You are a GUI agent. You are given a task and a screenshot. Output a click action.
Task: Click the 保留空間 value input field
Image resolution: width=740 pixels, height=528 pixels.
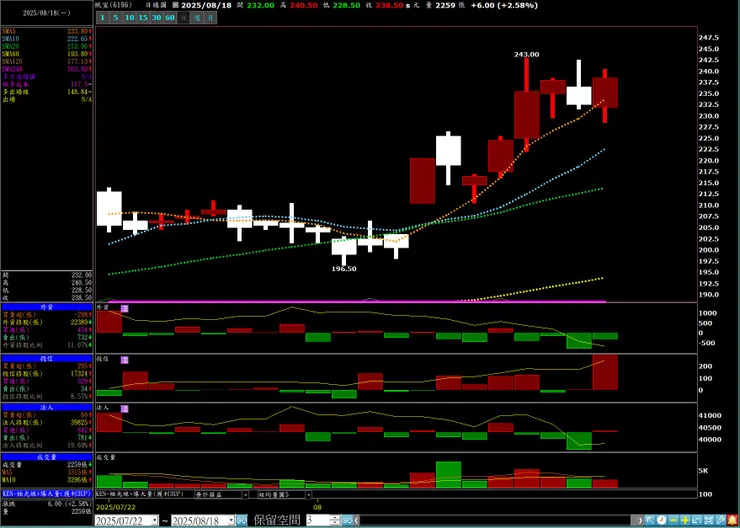point(318,520)
